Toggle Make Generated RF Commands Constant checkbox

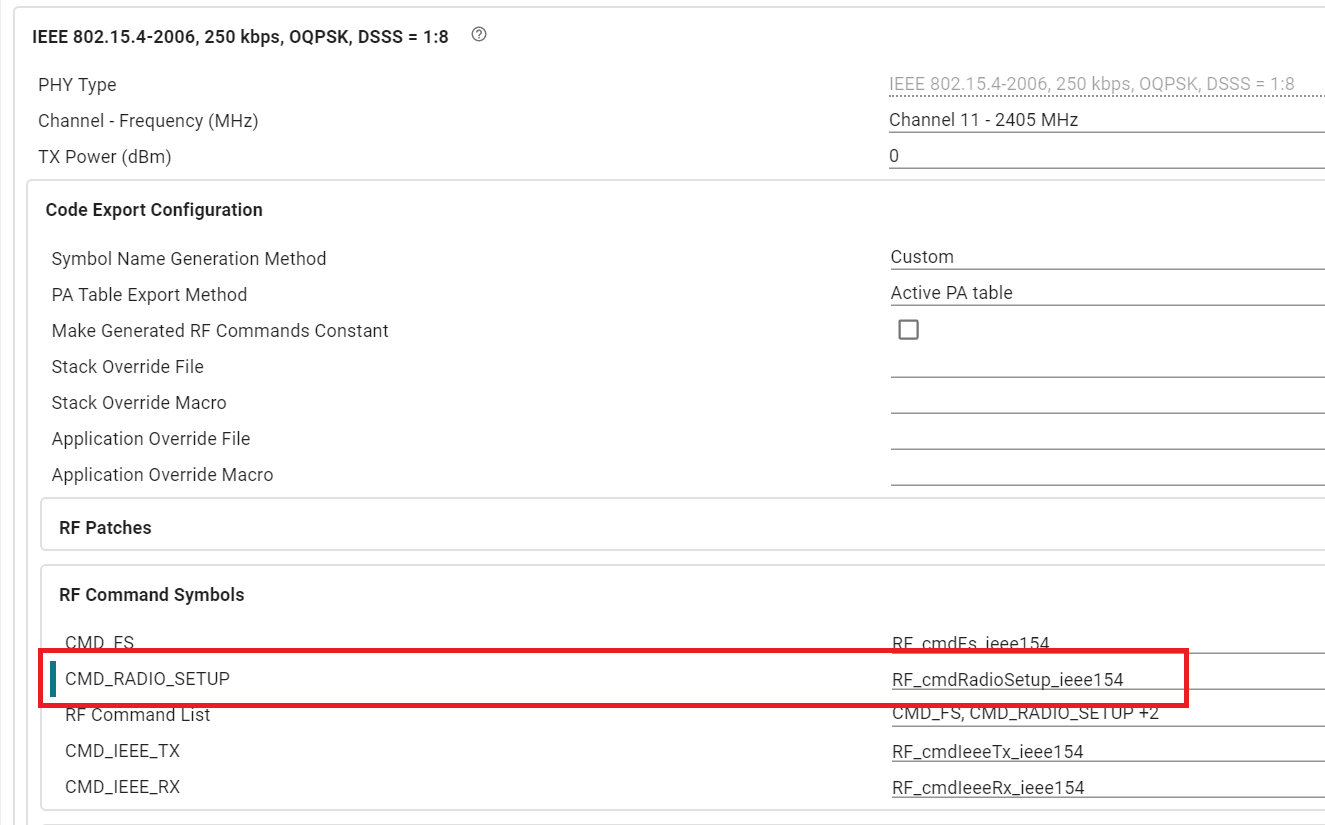(x=908, y=330)
